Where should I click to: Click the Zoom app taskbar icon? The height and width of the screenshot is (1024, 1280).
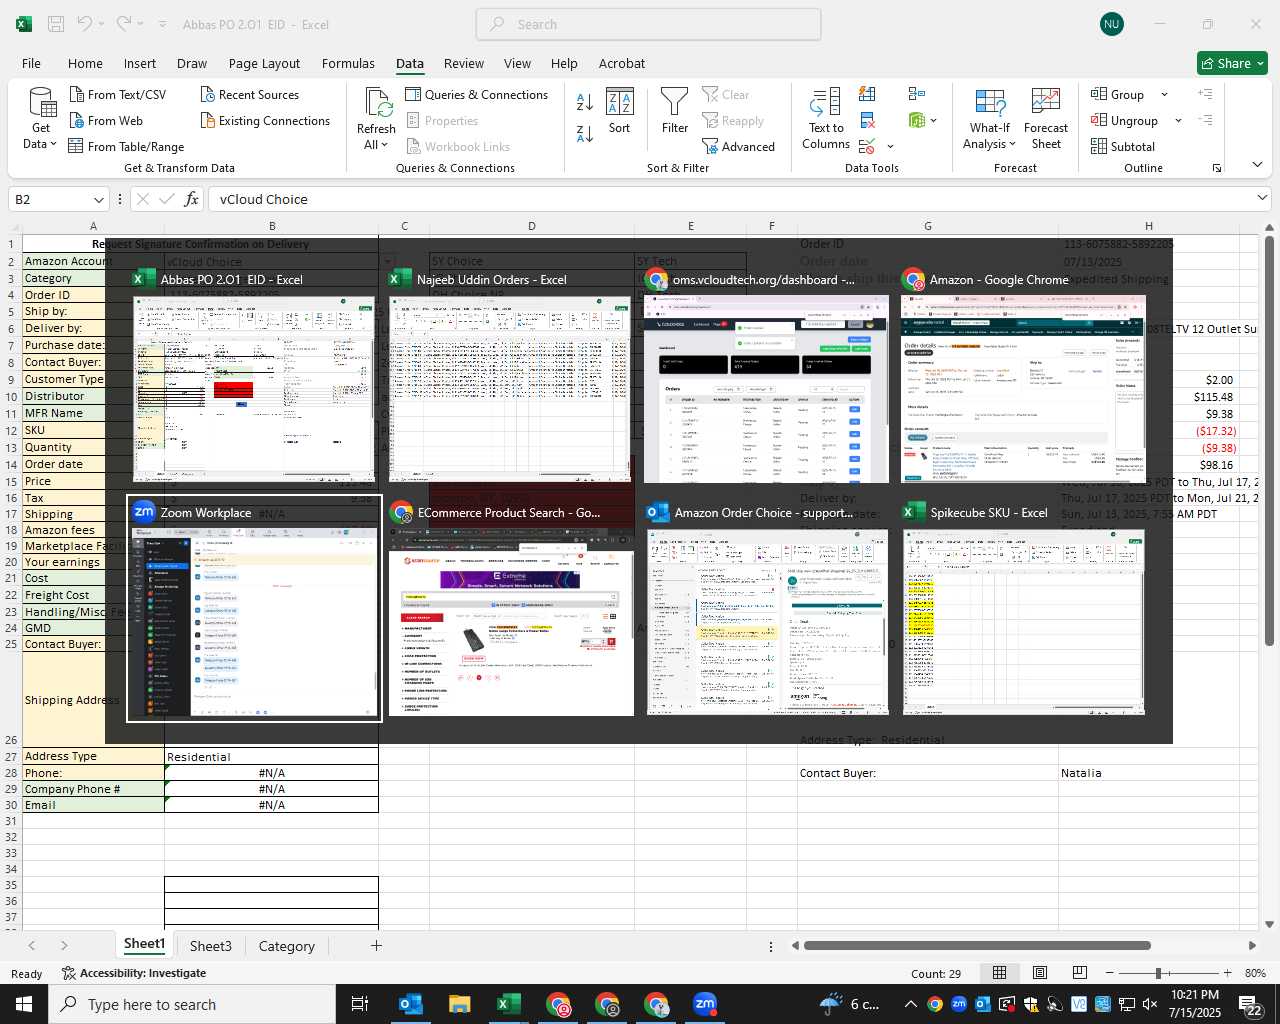(705, 1004)
